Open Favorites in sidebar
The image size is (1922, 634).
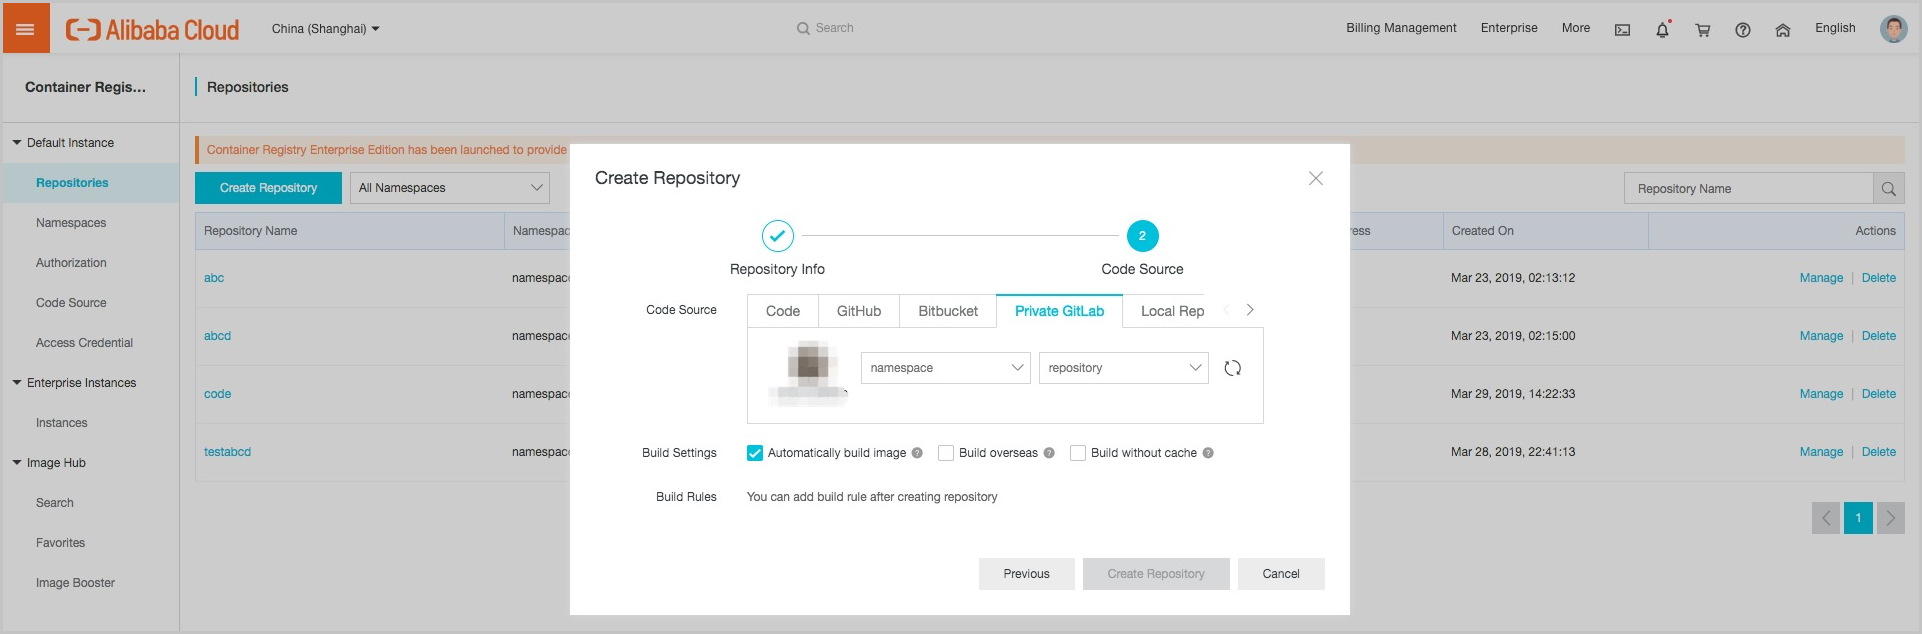[x=60, y=543]
